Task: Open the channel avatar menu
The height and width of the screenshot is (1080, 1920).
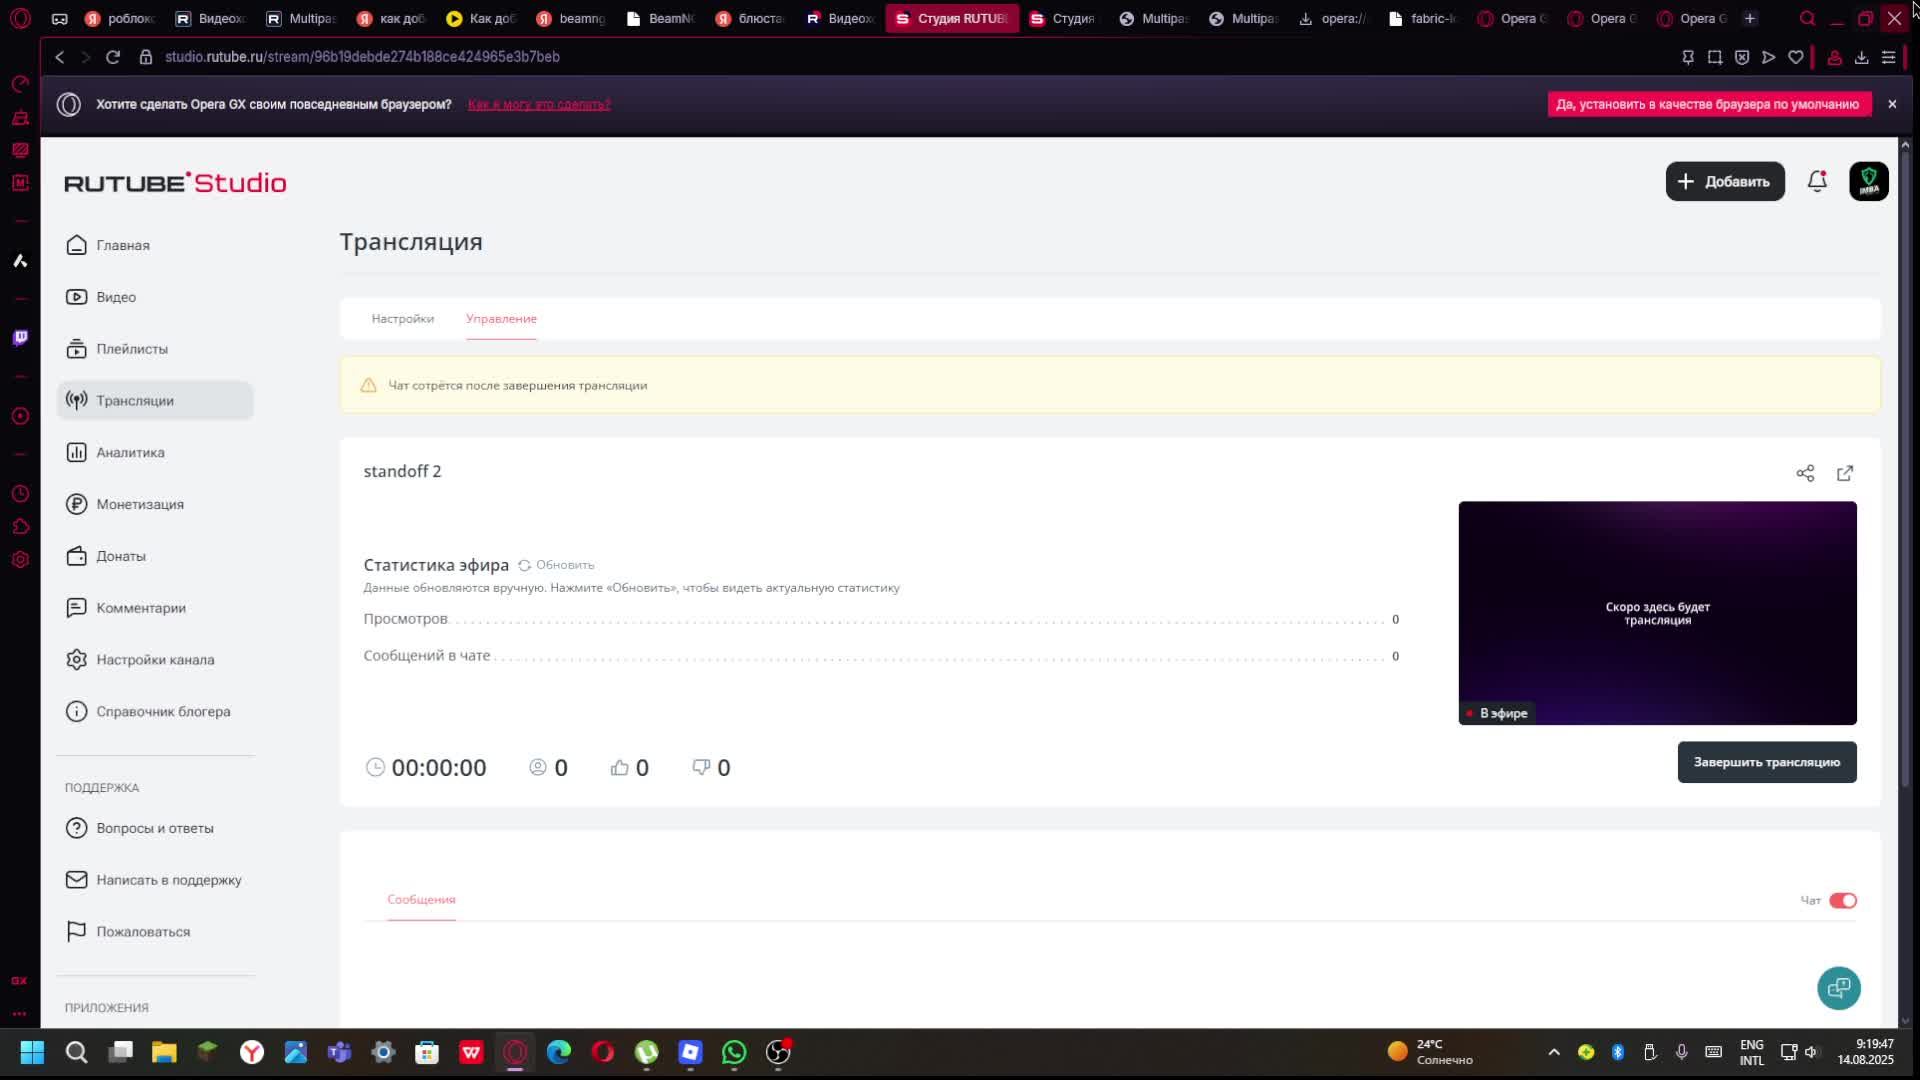Action: (1868, 181)
